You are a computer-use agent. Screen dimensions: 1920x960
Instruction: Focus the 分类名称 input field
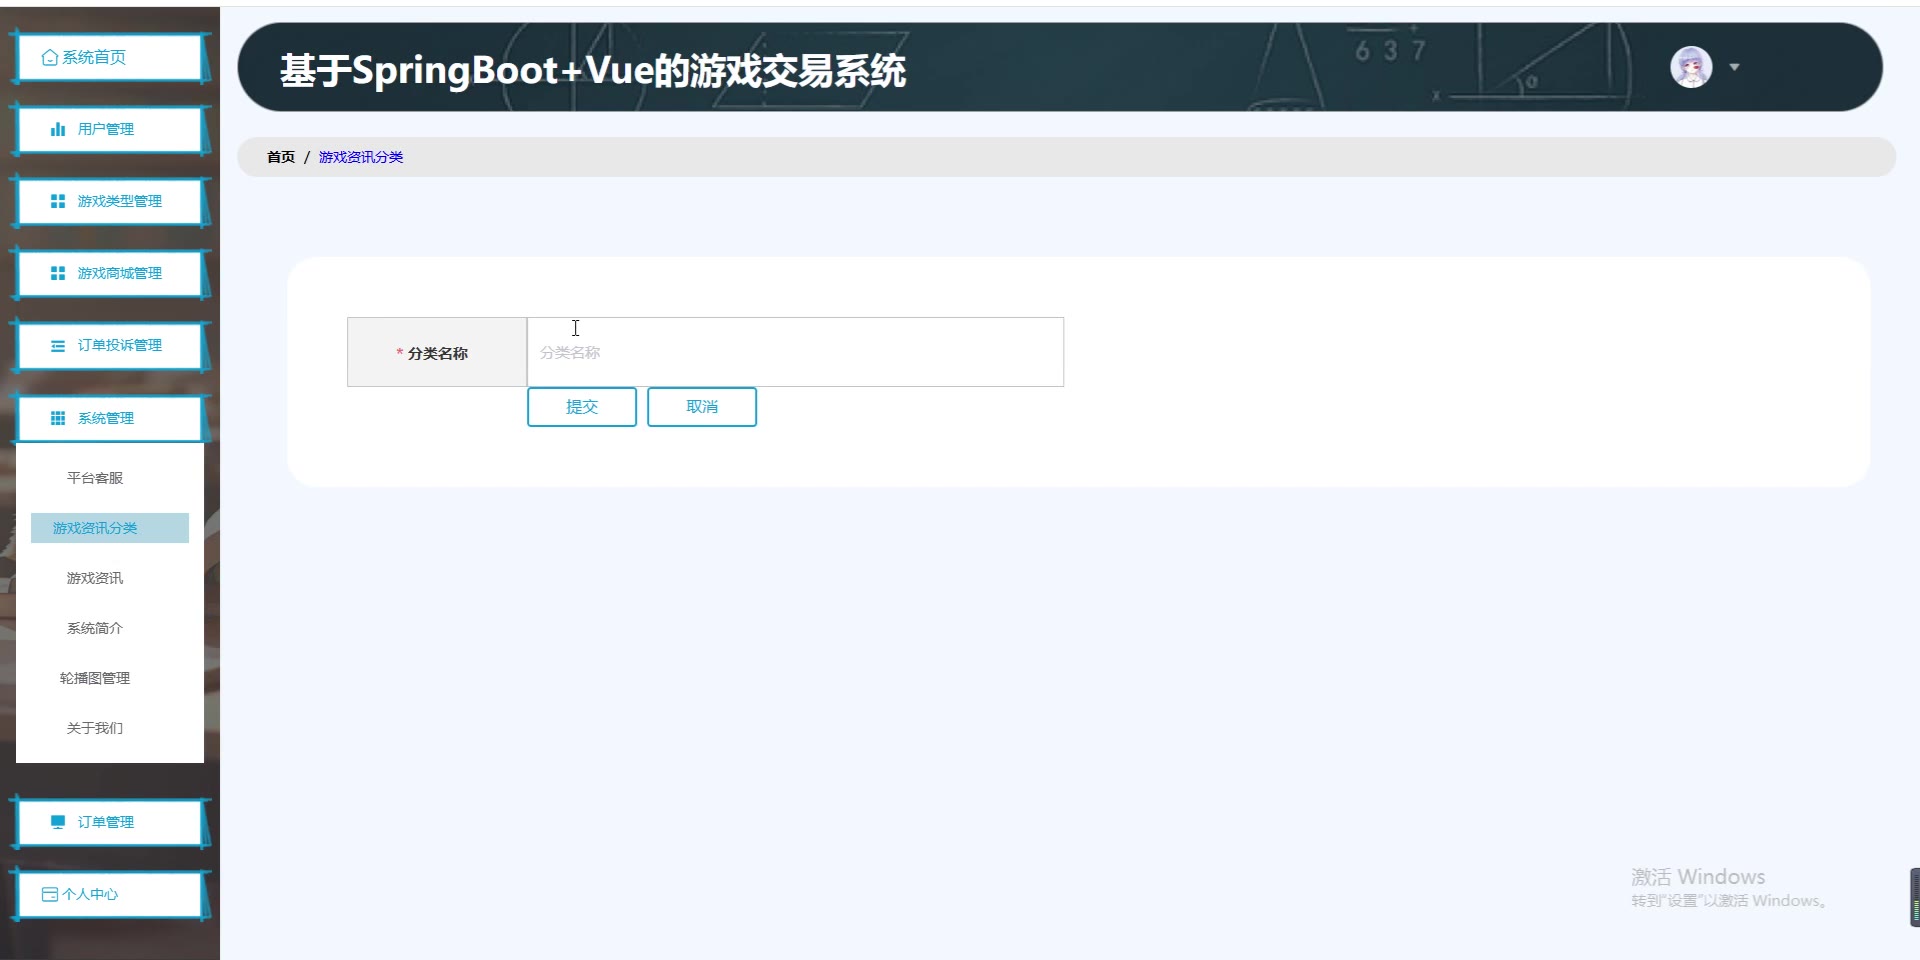click(795, 352)
